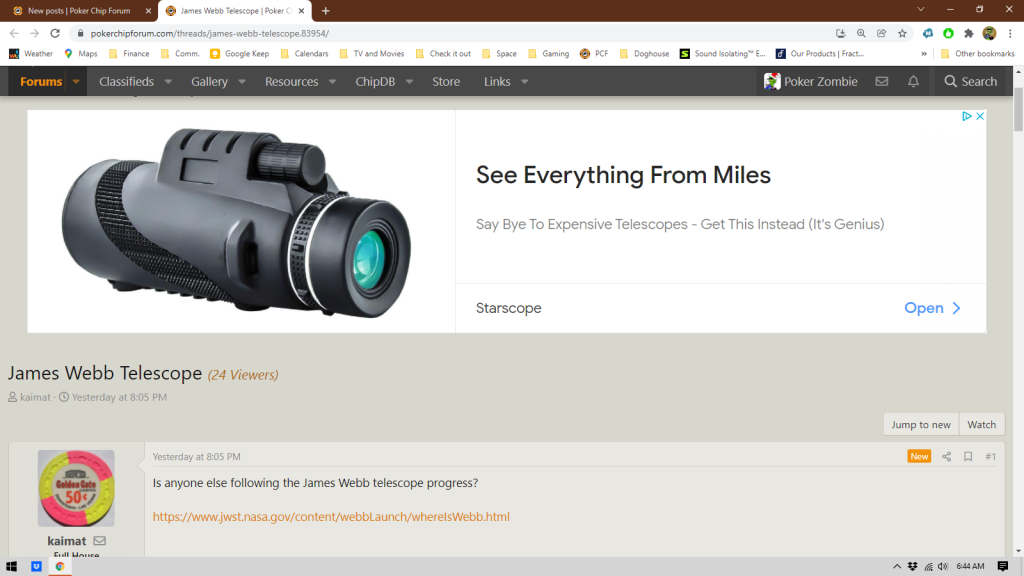Open forum inbox envelope icon
This screenshot has width=1024, height=576.
[882, 82]
